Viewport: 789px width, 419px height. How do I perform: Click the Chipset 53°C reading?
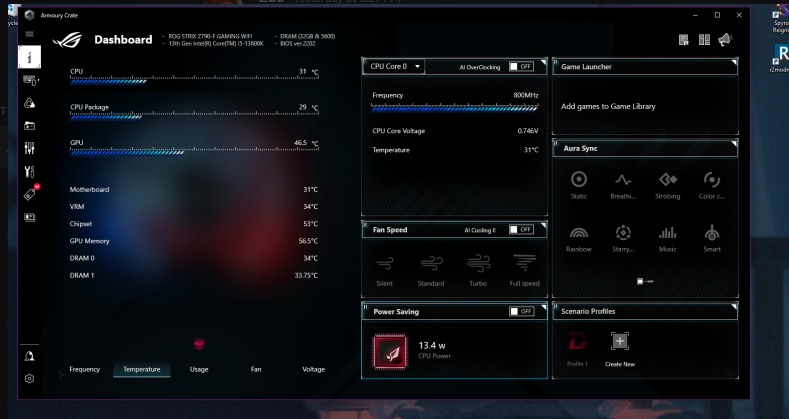pyautogui.click(x=310, y=224)
